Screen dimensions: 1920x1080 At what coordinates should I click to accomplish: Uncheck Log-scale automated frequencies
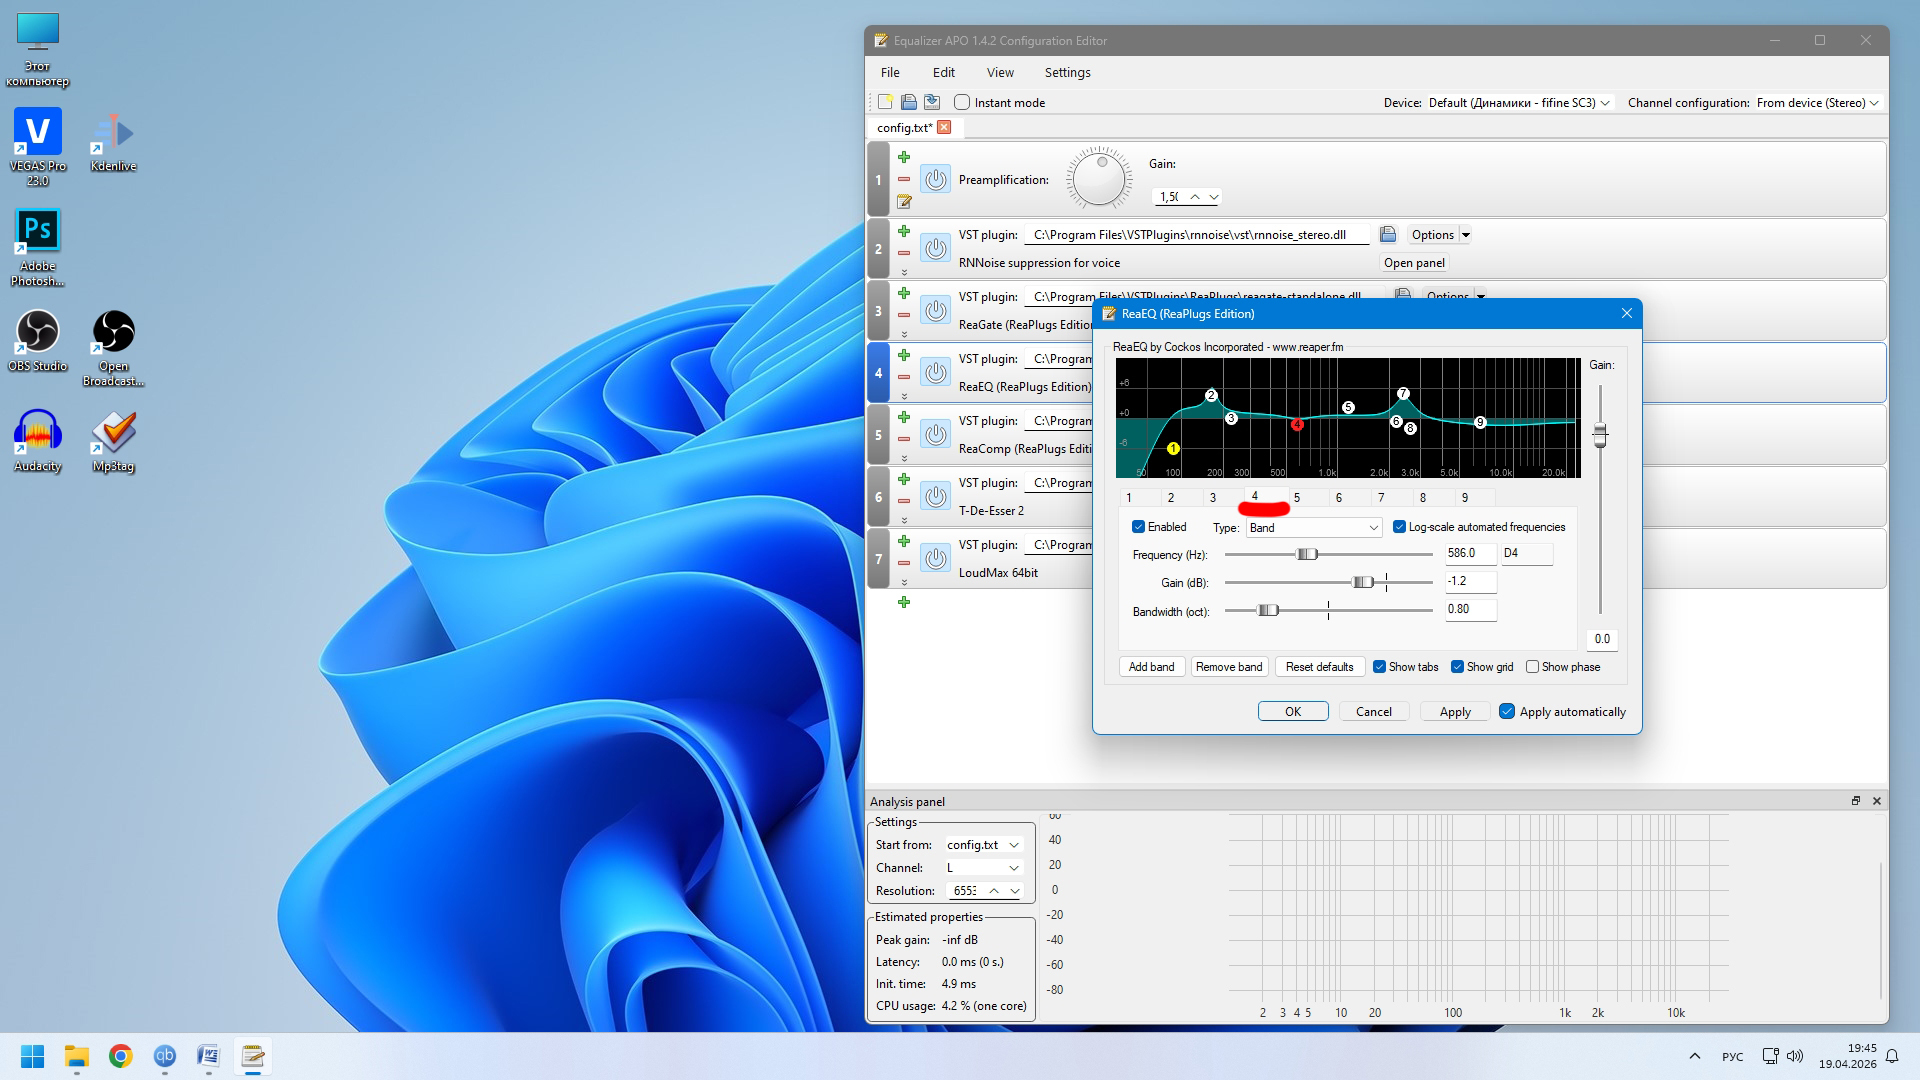tap(1399, 527)
